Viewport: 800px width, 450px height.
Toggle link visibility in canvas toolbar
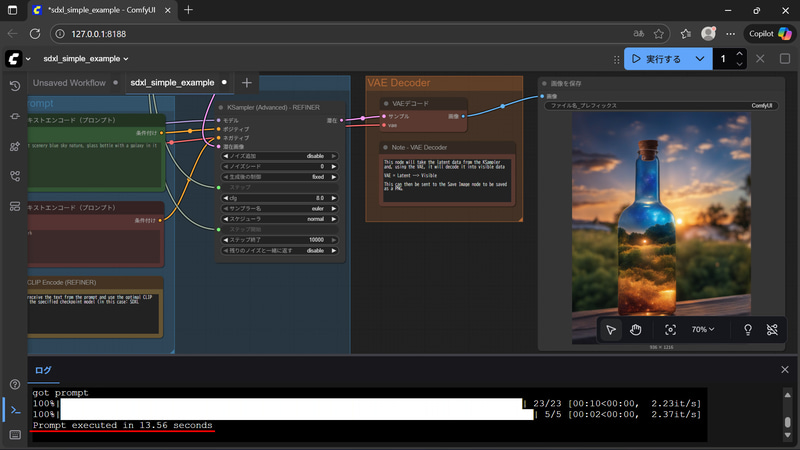click(x=772, y=330)
